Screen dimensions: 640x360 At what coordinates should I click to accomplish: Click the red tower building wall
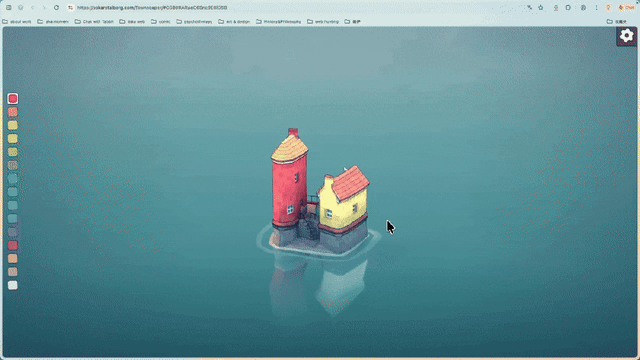pyautogui.click(x=289, y=192)
